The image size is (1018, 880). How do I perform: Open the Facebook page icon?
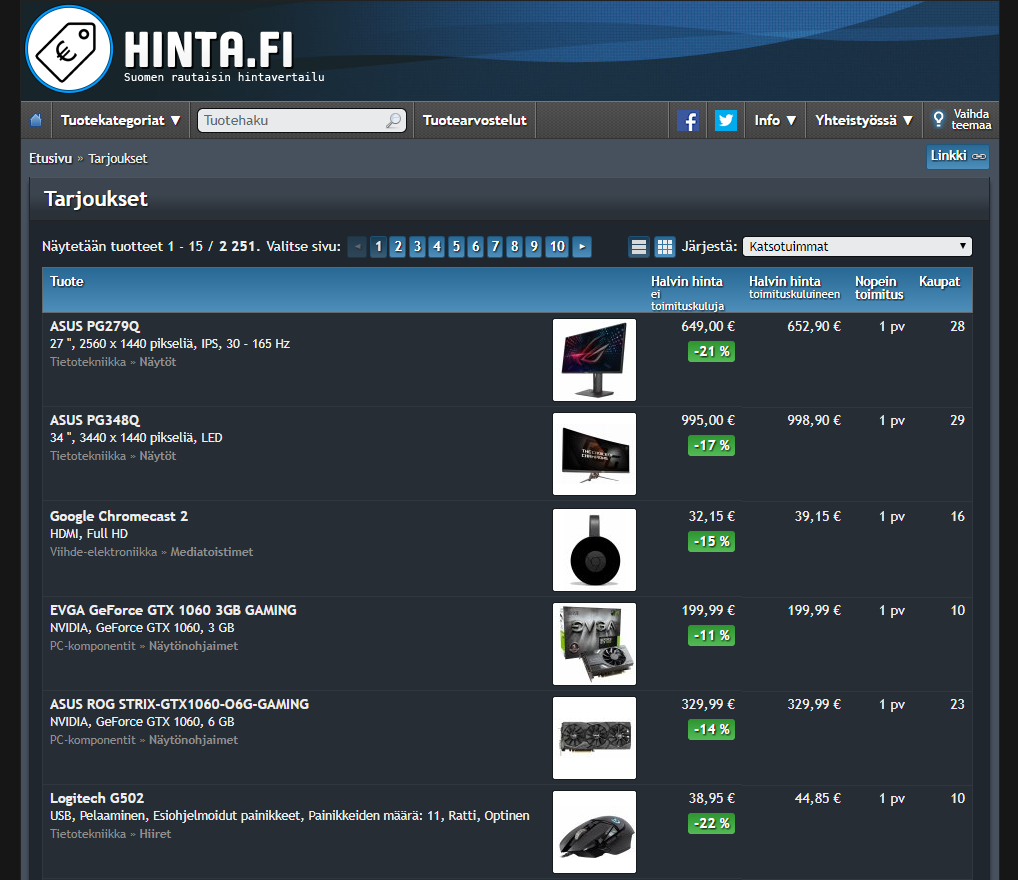coord(688,120)
